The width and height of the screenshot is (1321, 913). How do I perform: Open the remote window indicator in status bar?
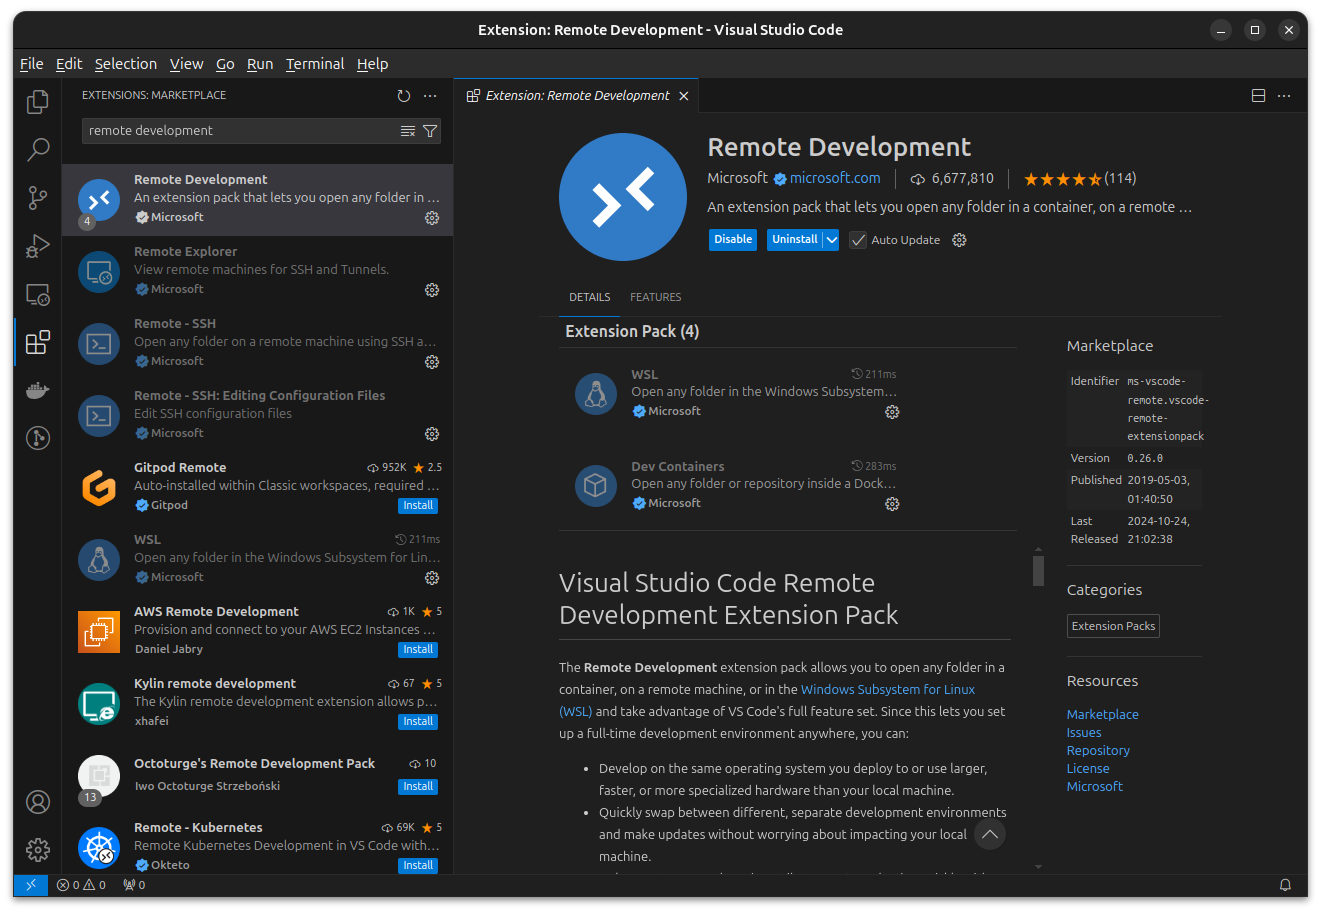(x=31, y=885)
